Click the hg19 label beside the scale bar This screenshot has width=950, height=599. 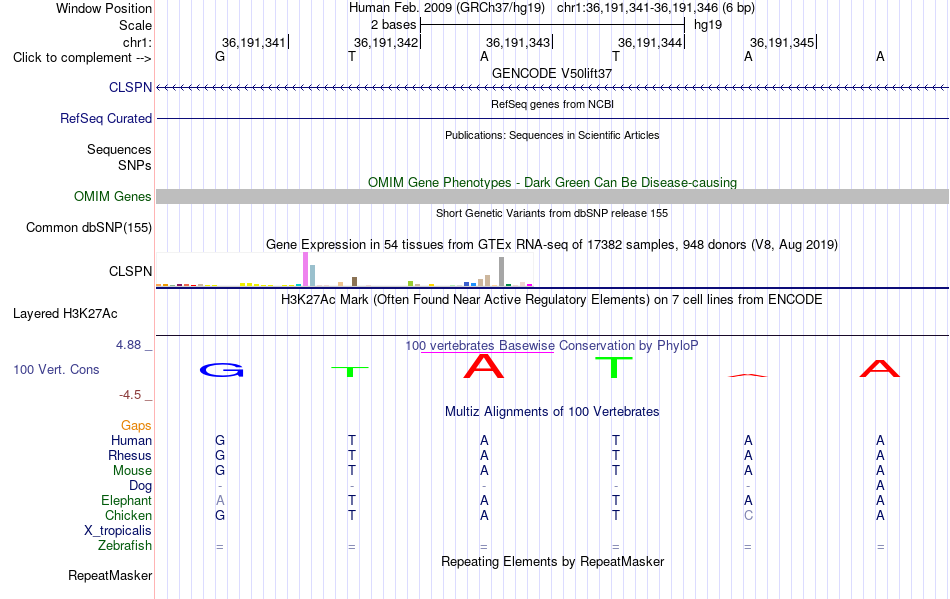(x=708, y=25)
